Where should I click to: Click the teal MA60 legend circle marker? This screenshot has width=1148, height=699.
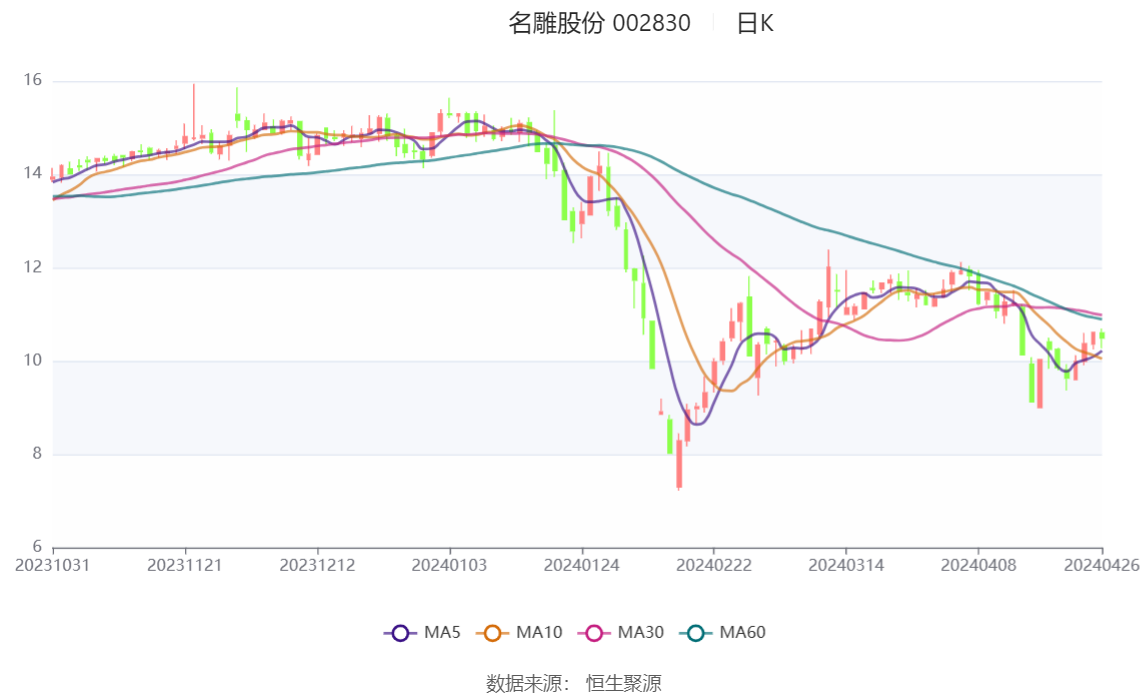tap(697, 633)
